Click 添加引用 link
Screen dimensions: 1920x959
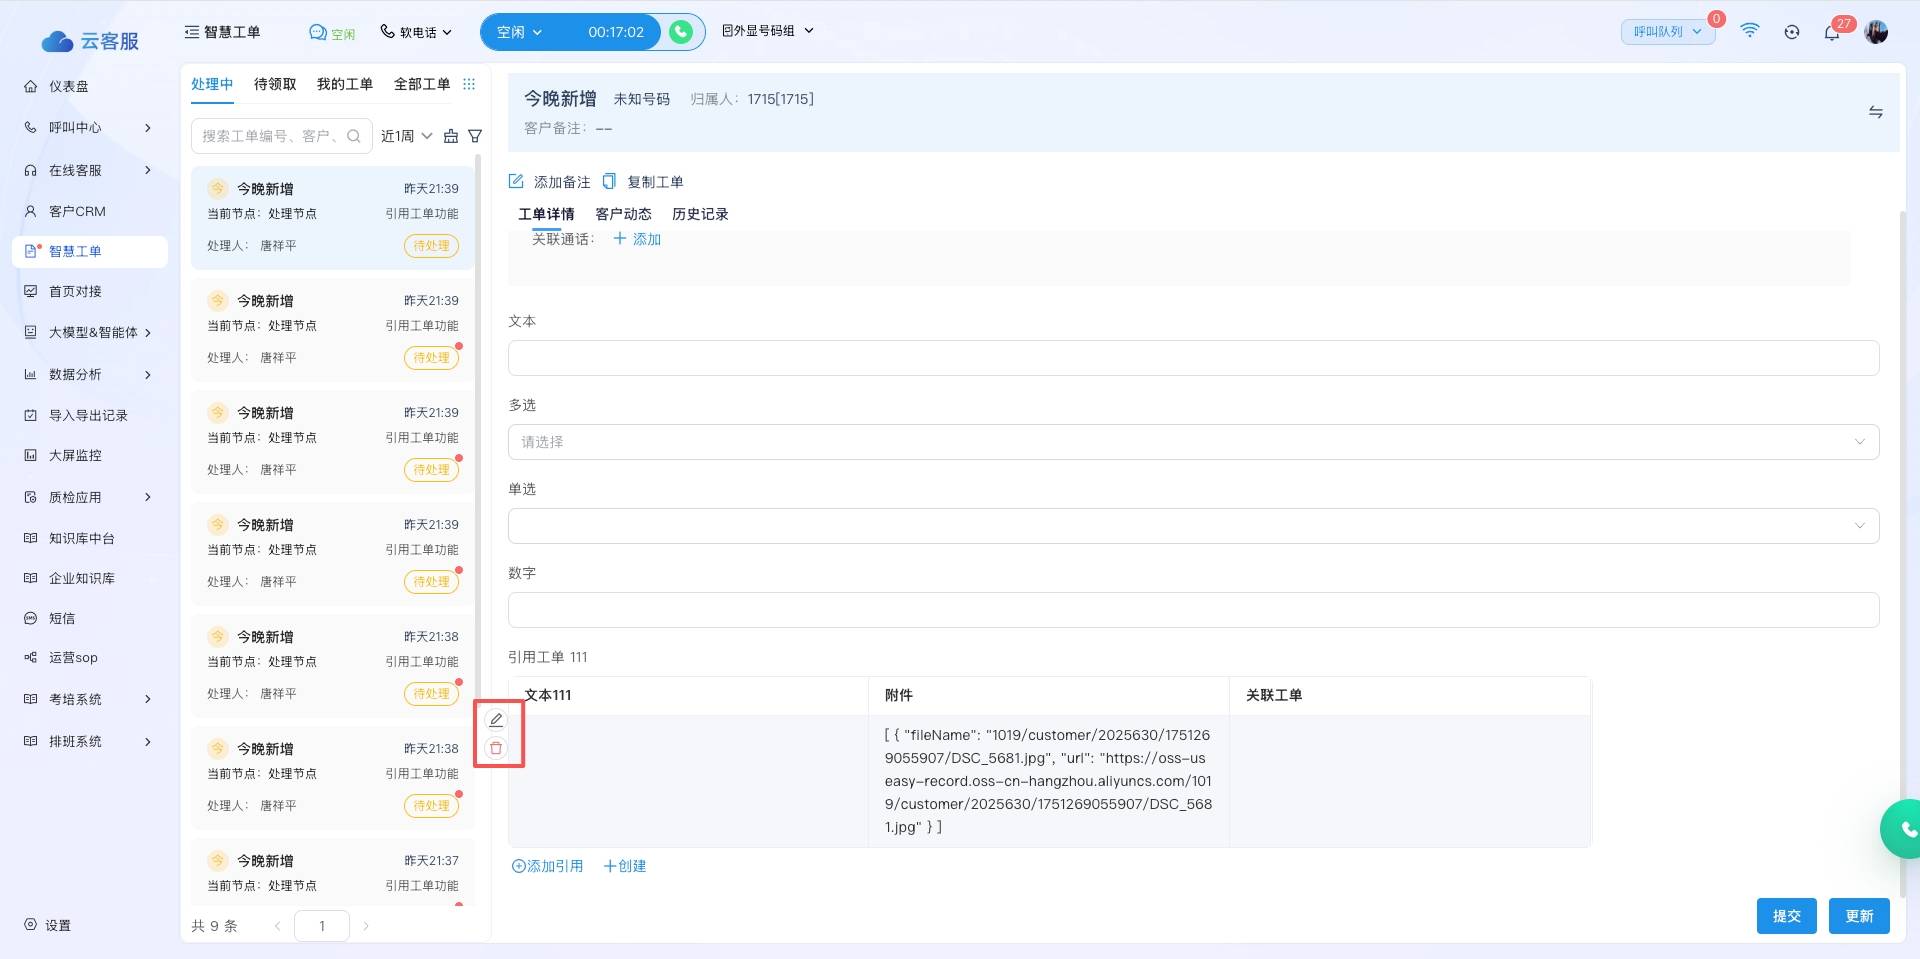tap(547, 866)
